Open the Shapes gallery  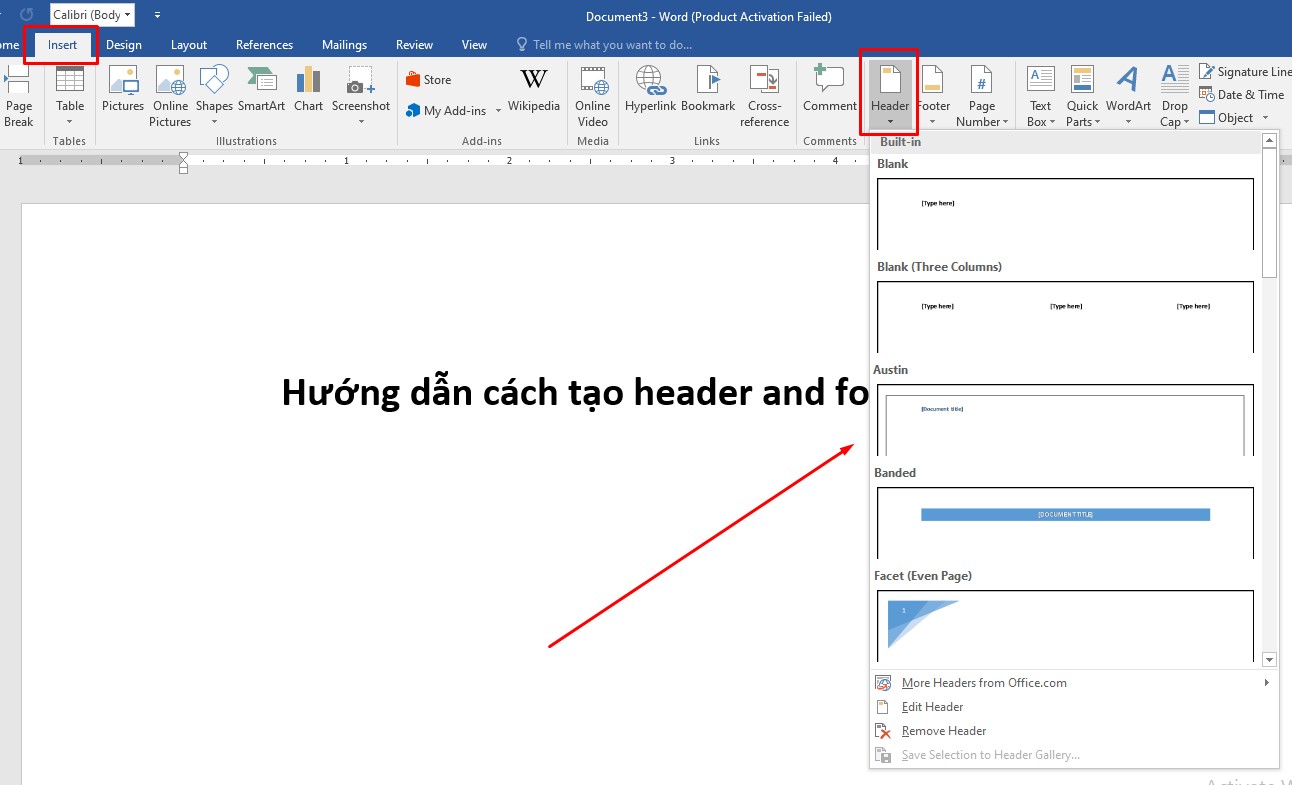pos(214,97)
